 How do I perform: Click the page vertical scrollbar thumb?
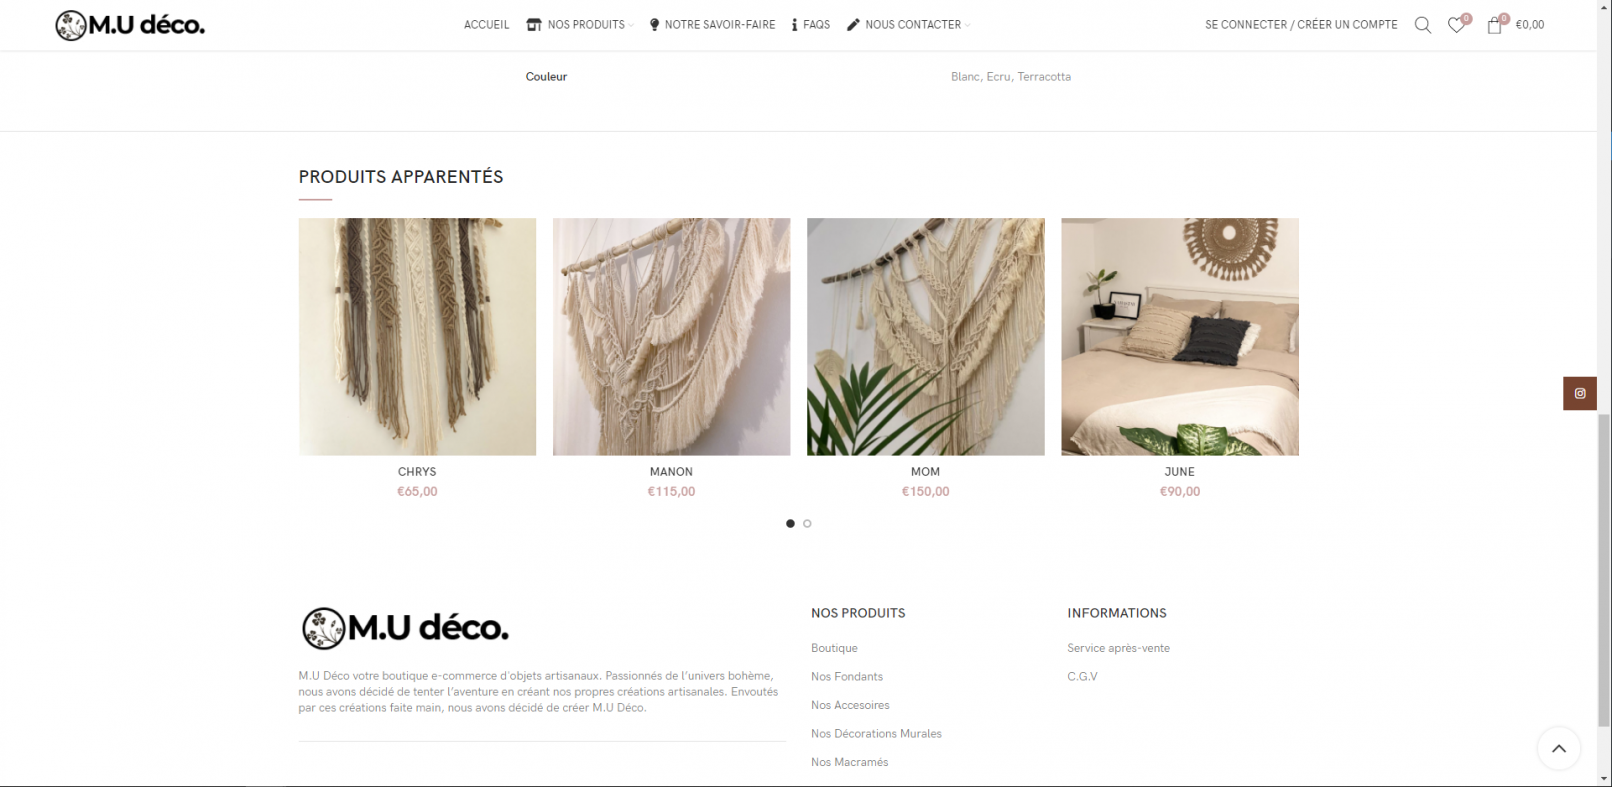pyautogui.click(x=1604, y=570)
